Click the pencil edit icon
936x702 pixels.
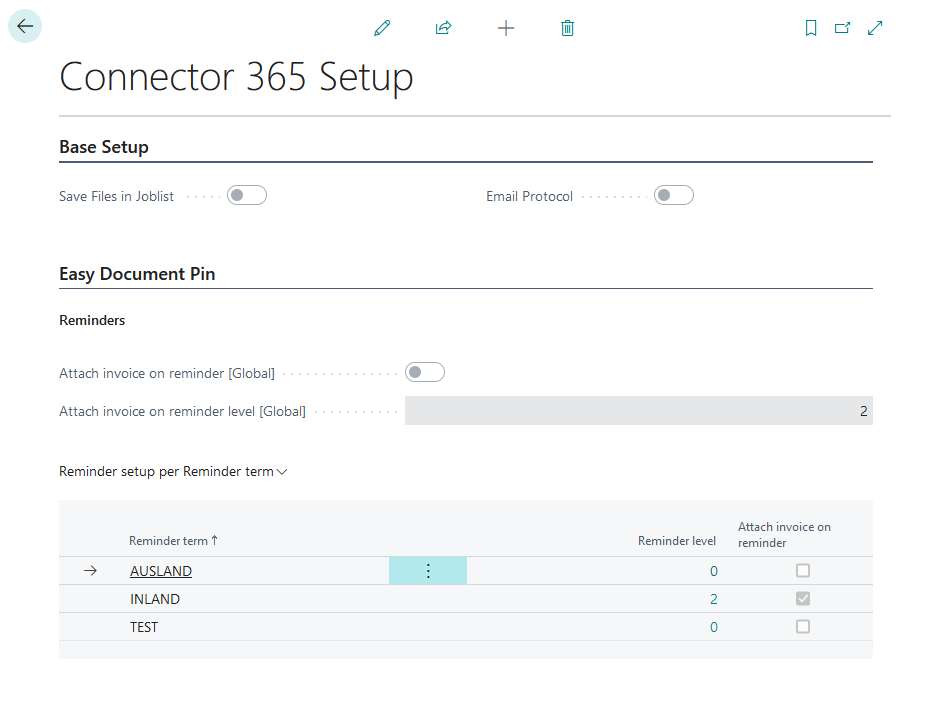382,28
